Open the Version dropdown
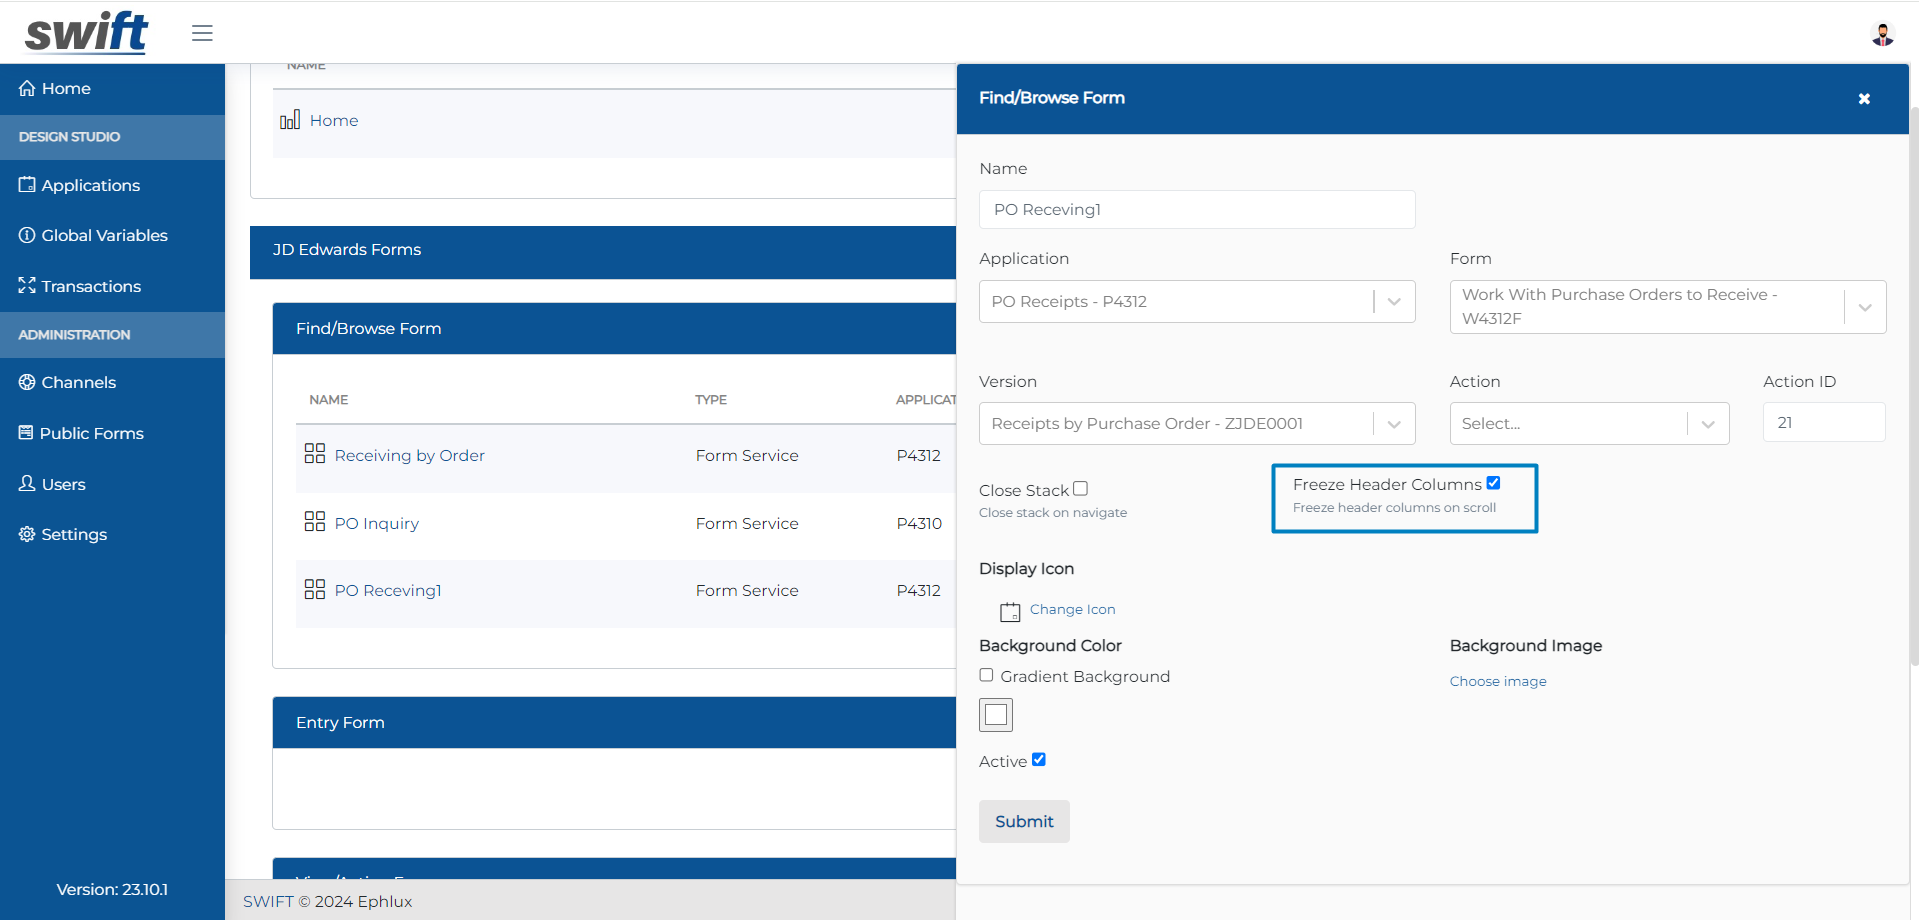The width and height of the screenshot is (1919, 920). pos(1197,424)
